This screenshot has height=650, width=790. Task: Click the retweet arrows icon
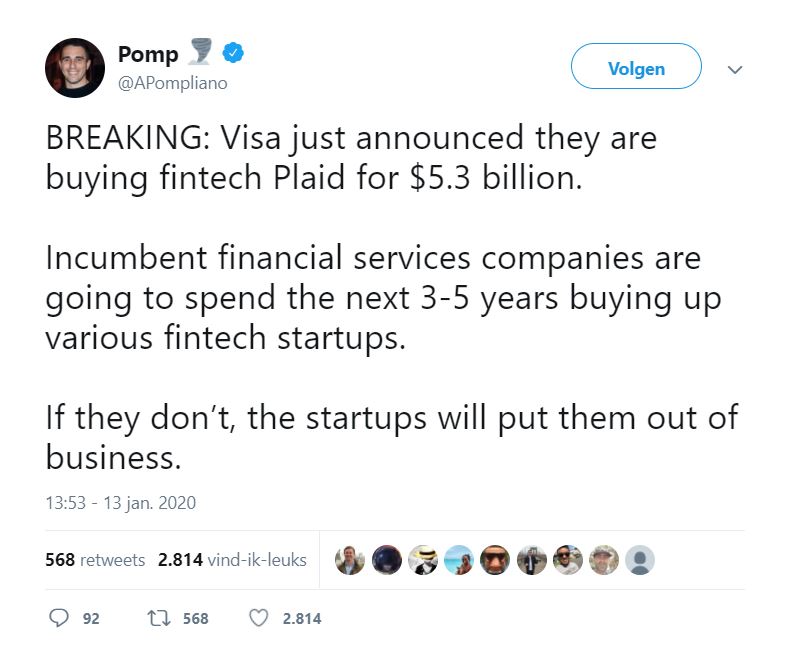(x=159, y=618)
